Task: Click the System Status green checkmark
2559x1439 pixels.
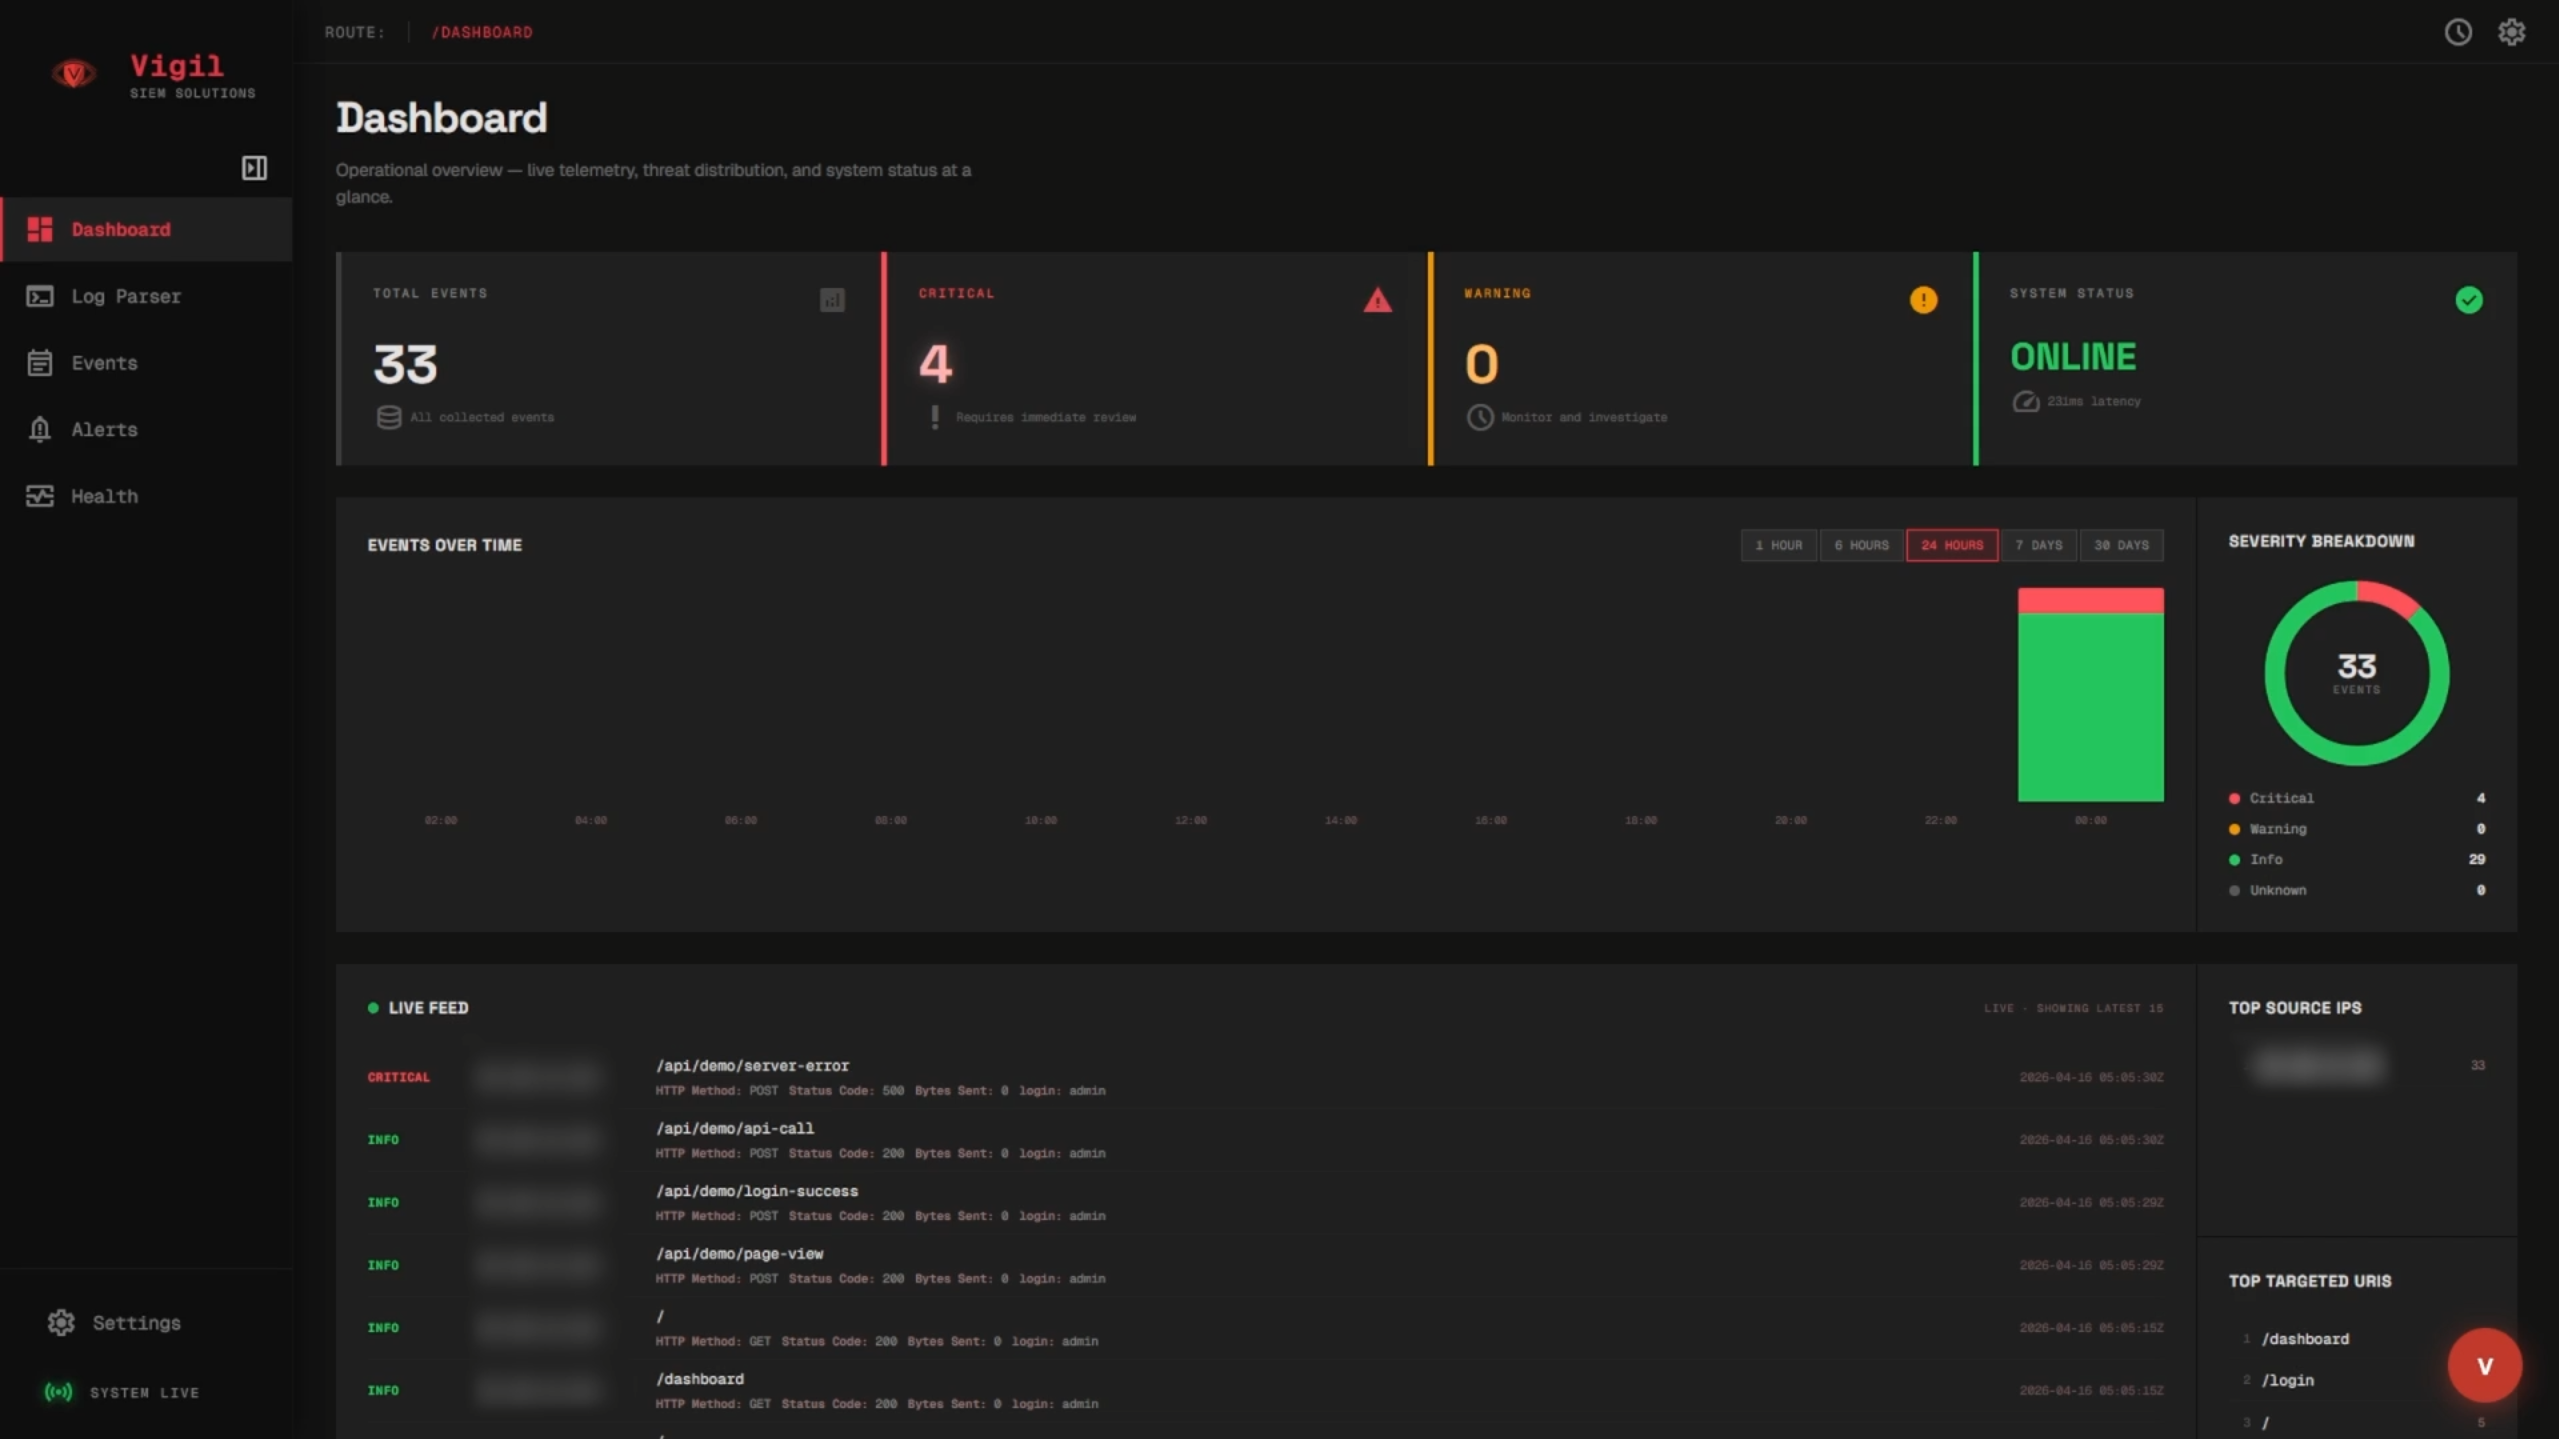Action: pyautogui.click(x=2468, y=300)
